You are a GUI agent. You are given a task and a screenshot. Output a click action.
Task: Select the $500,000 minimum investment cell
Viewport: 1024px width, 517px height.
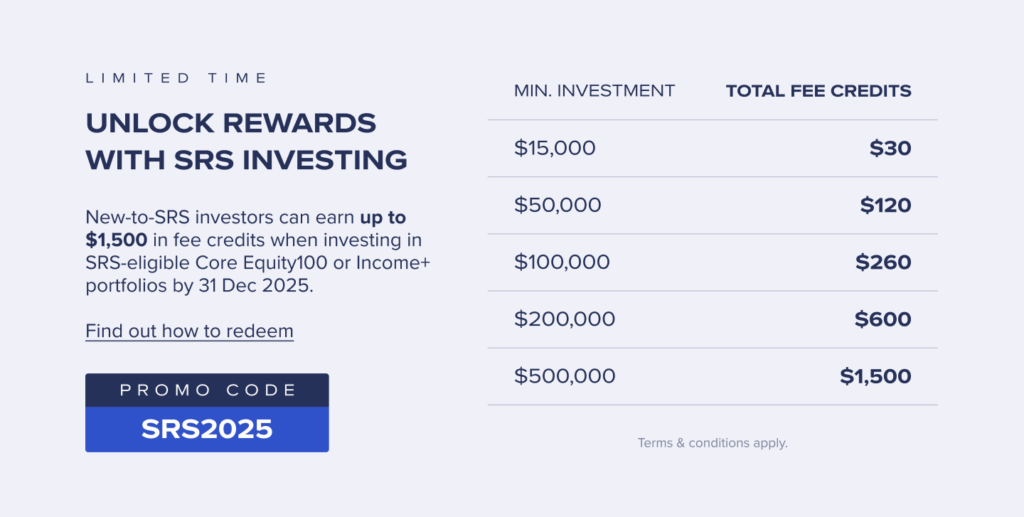(x=564, y=376)
